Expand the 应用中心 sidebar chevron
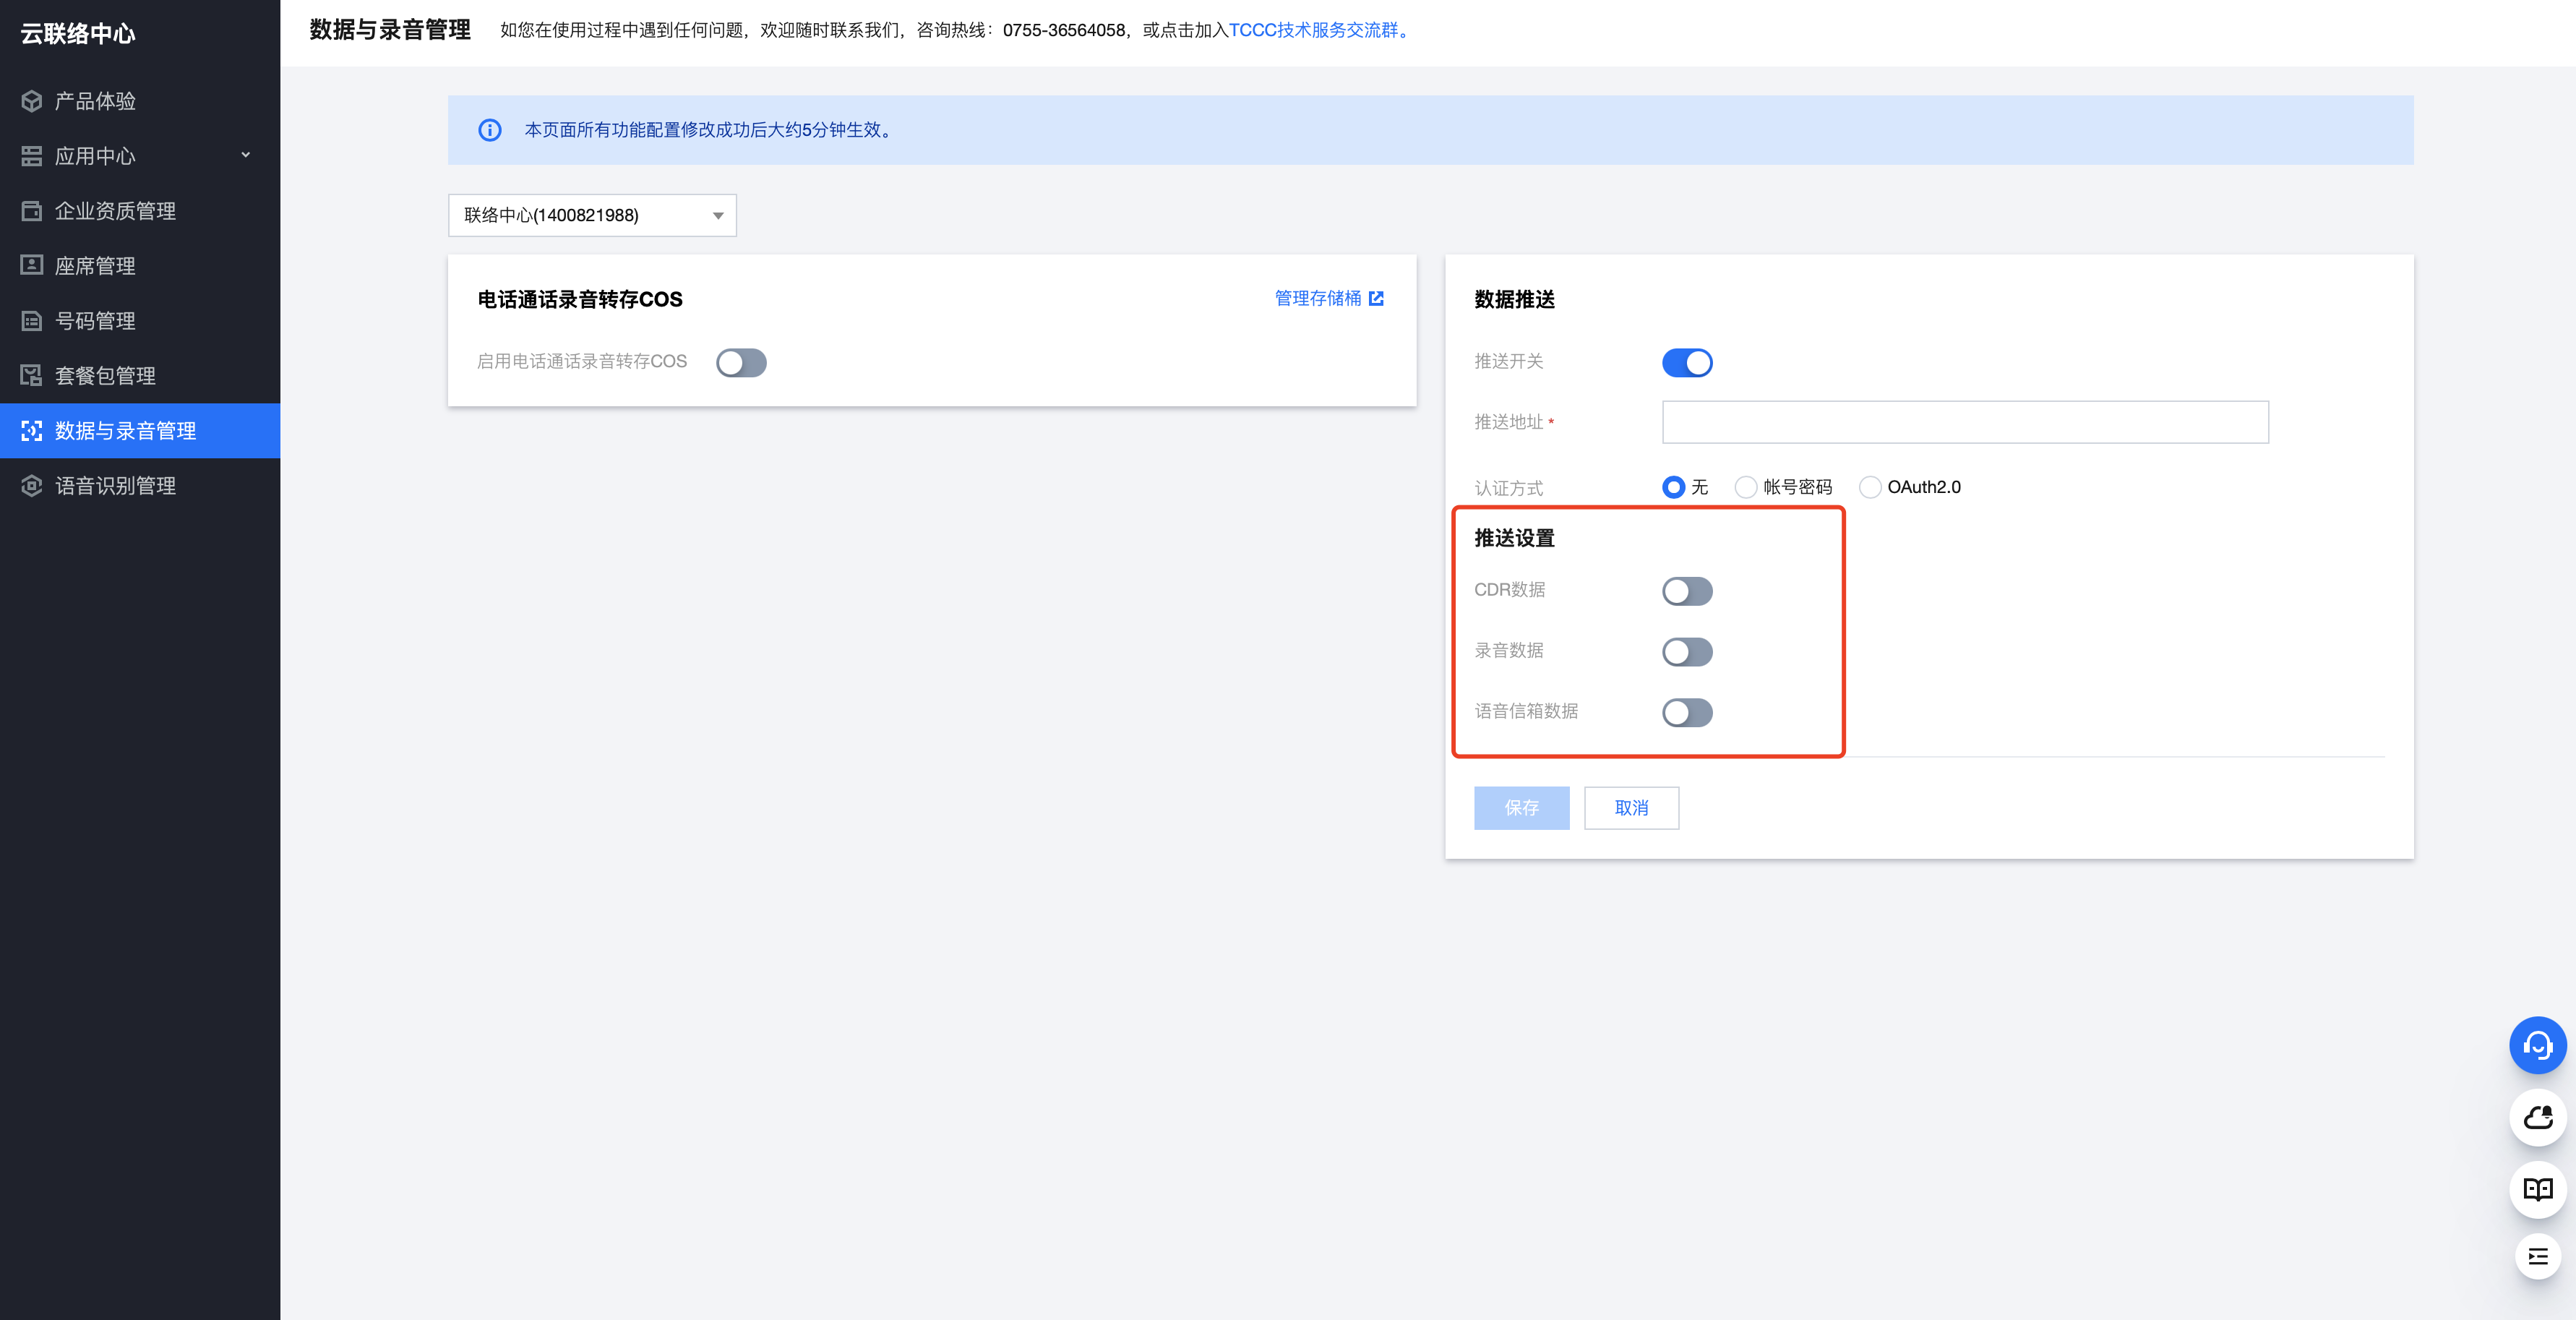2576x1320 pixels. (246, 155)
